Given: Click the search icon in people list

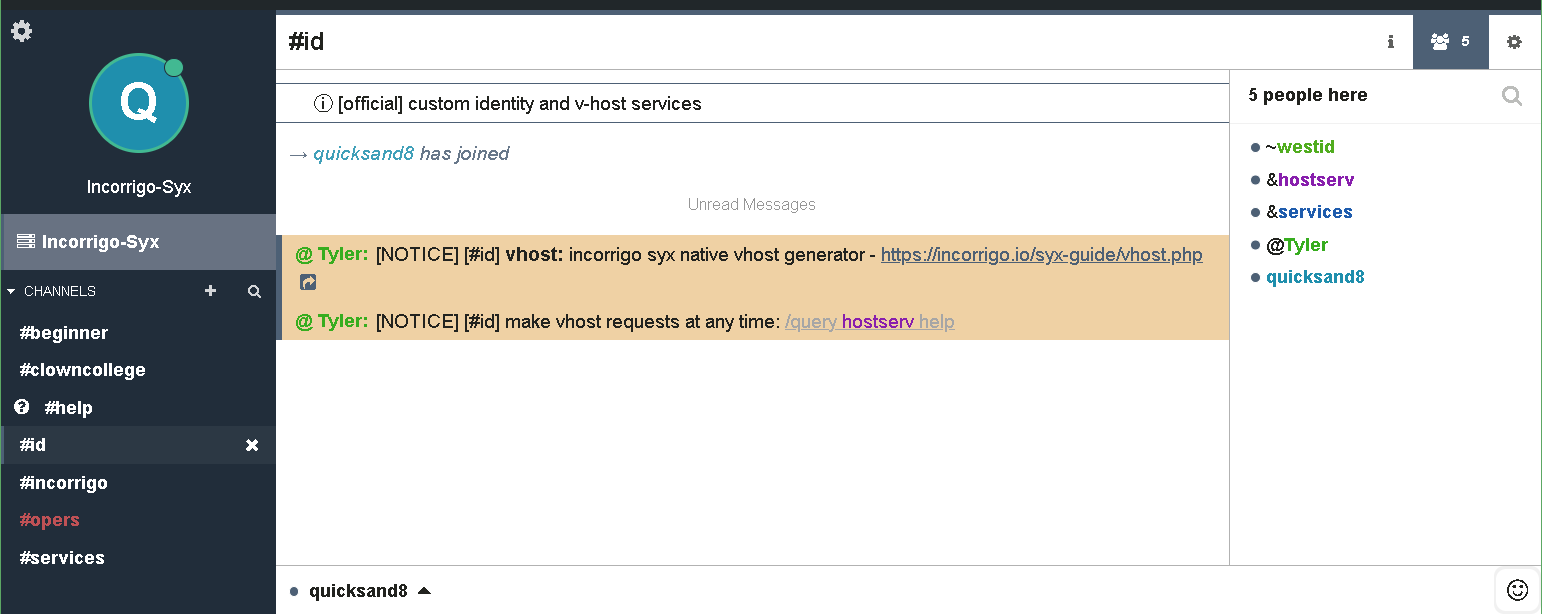Looking at the screenshot, I should click(1512, 96).
